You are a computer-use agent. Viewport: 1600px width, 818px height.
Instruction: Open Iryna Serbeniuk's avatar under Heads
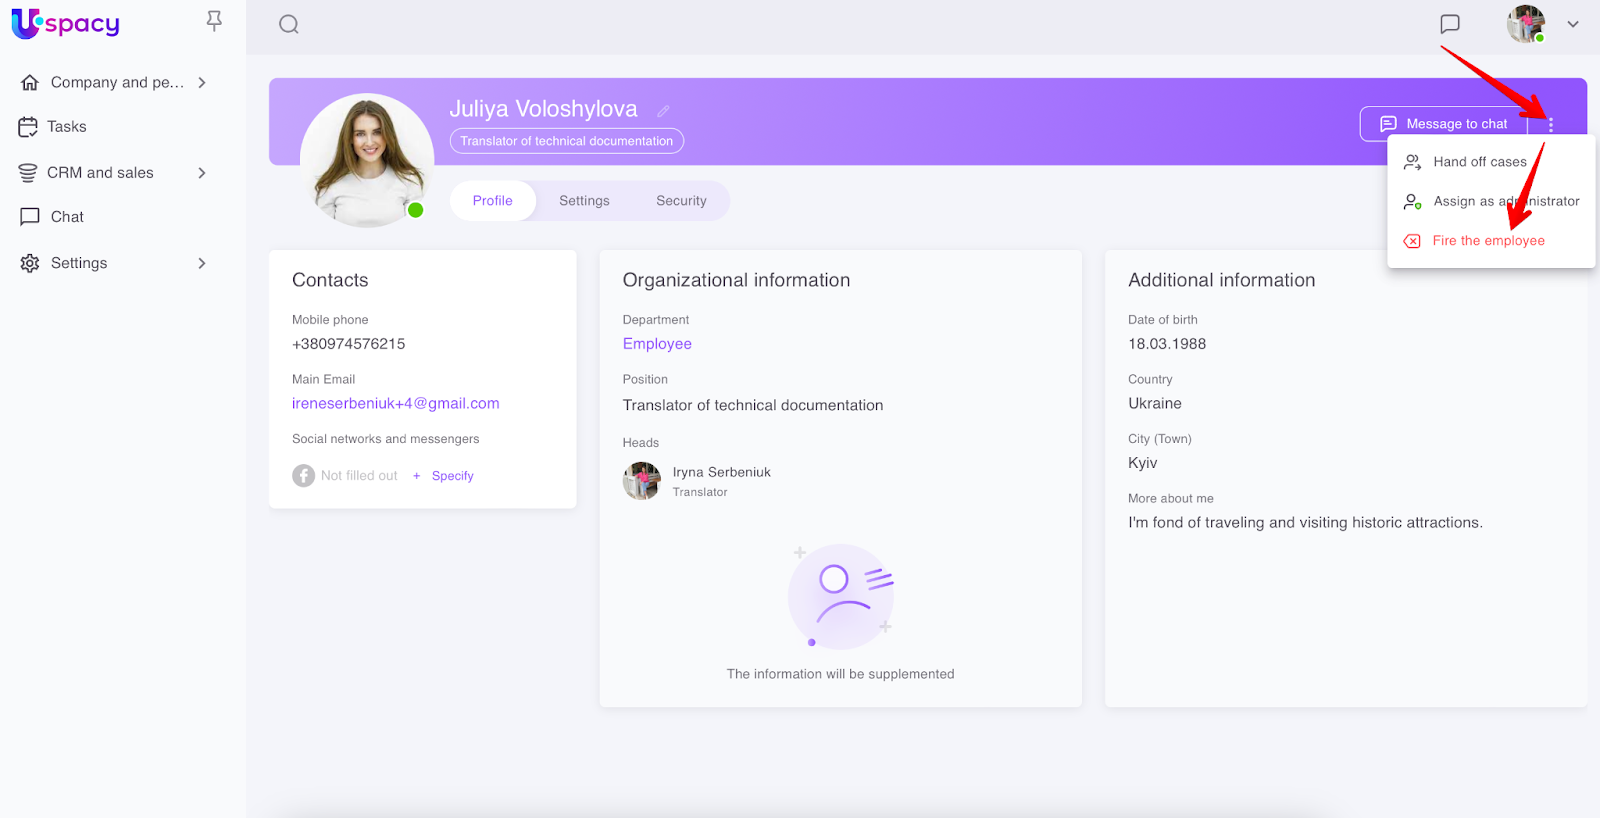pyautogui.click(x=642, y=481)
